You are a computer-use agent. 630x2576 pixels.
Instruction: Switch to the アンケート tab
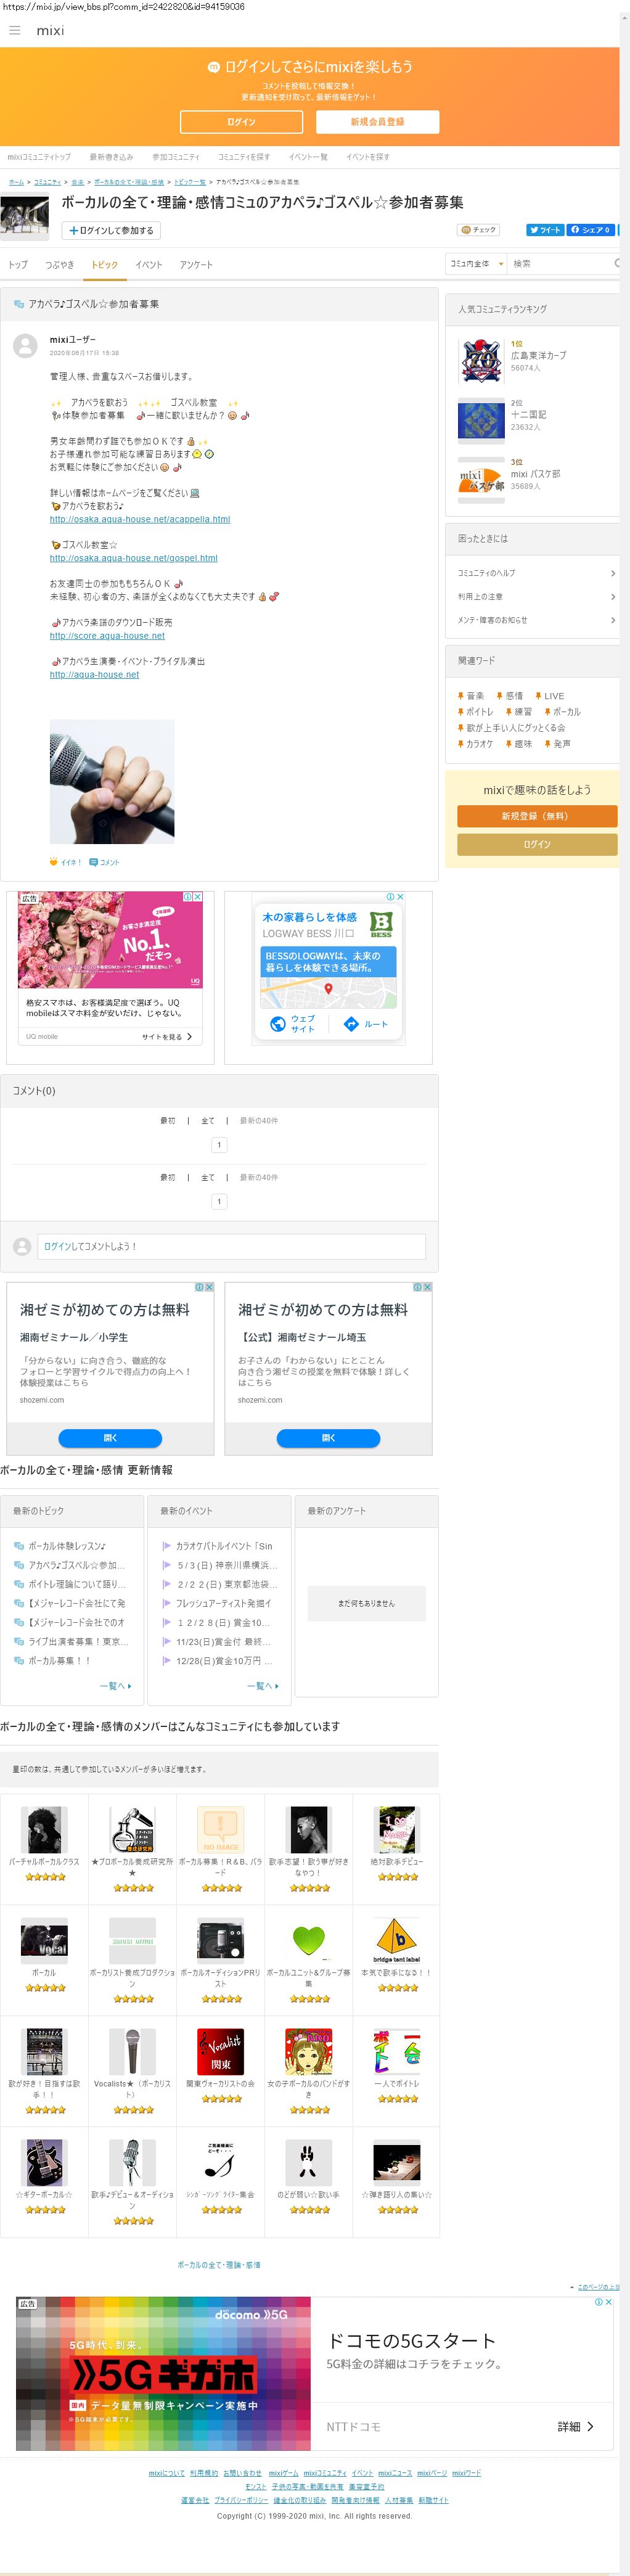pos(196,265)
